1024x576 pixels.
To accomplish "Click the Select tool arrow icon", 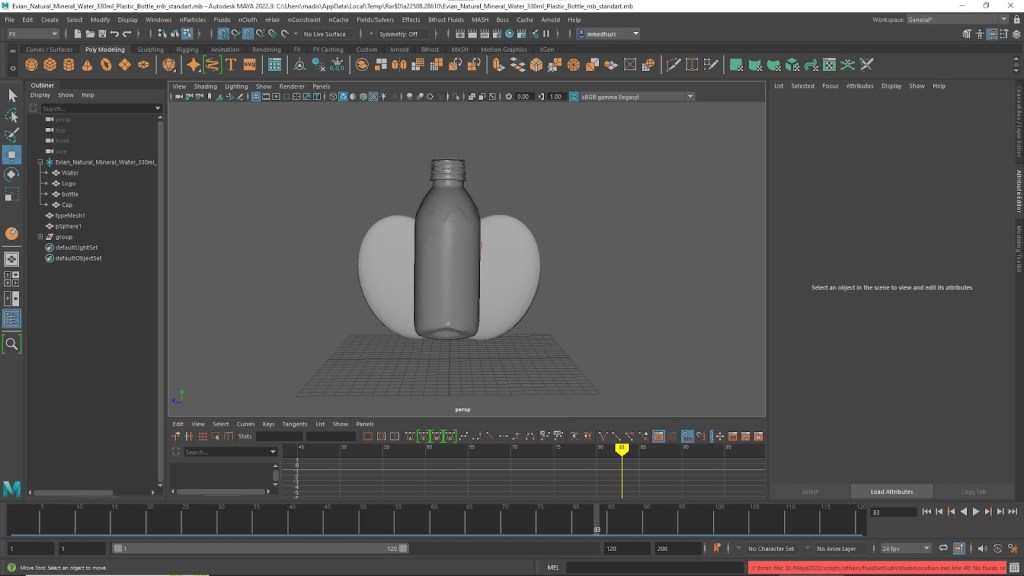I will pos(12,95).
